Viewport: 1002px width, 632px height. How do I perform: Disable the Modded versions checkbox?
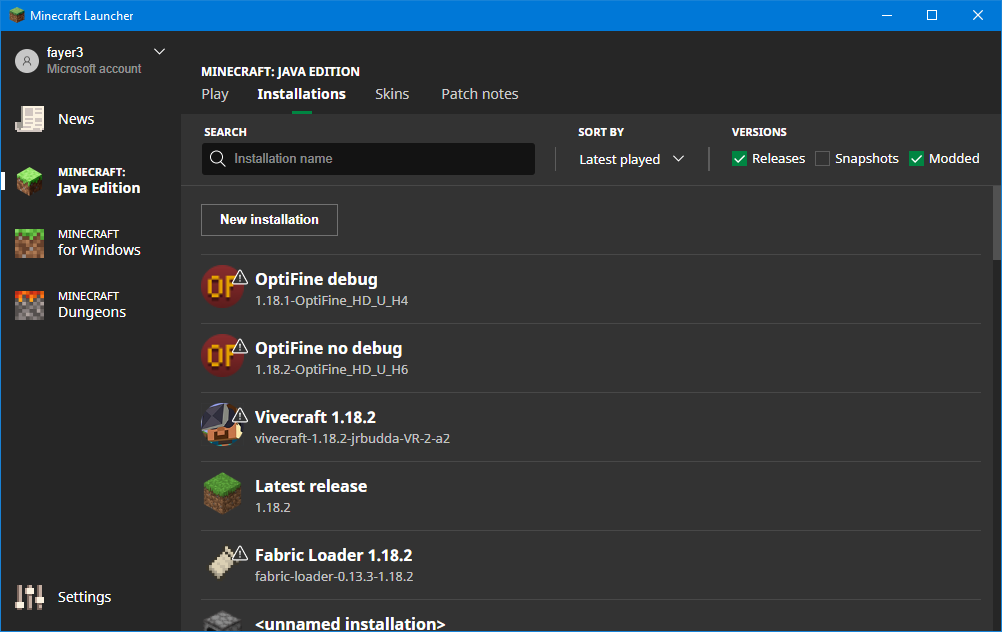tap(916, 159)
